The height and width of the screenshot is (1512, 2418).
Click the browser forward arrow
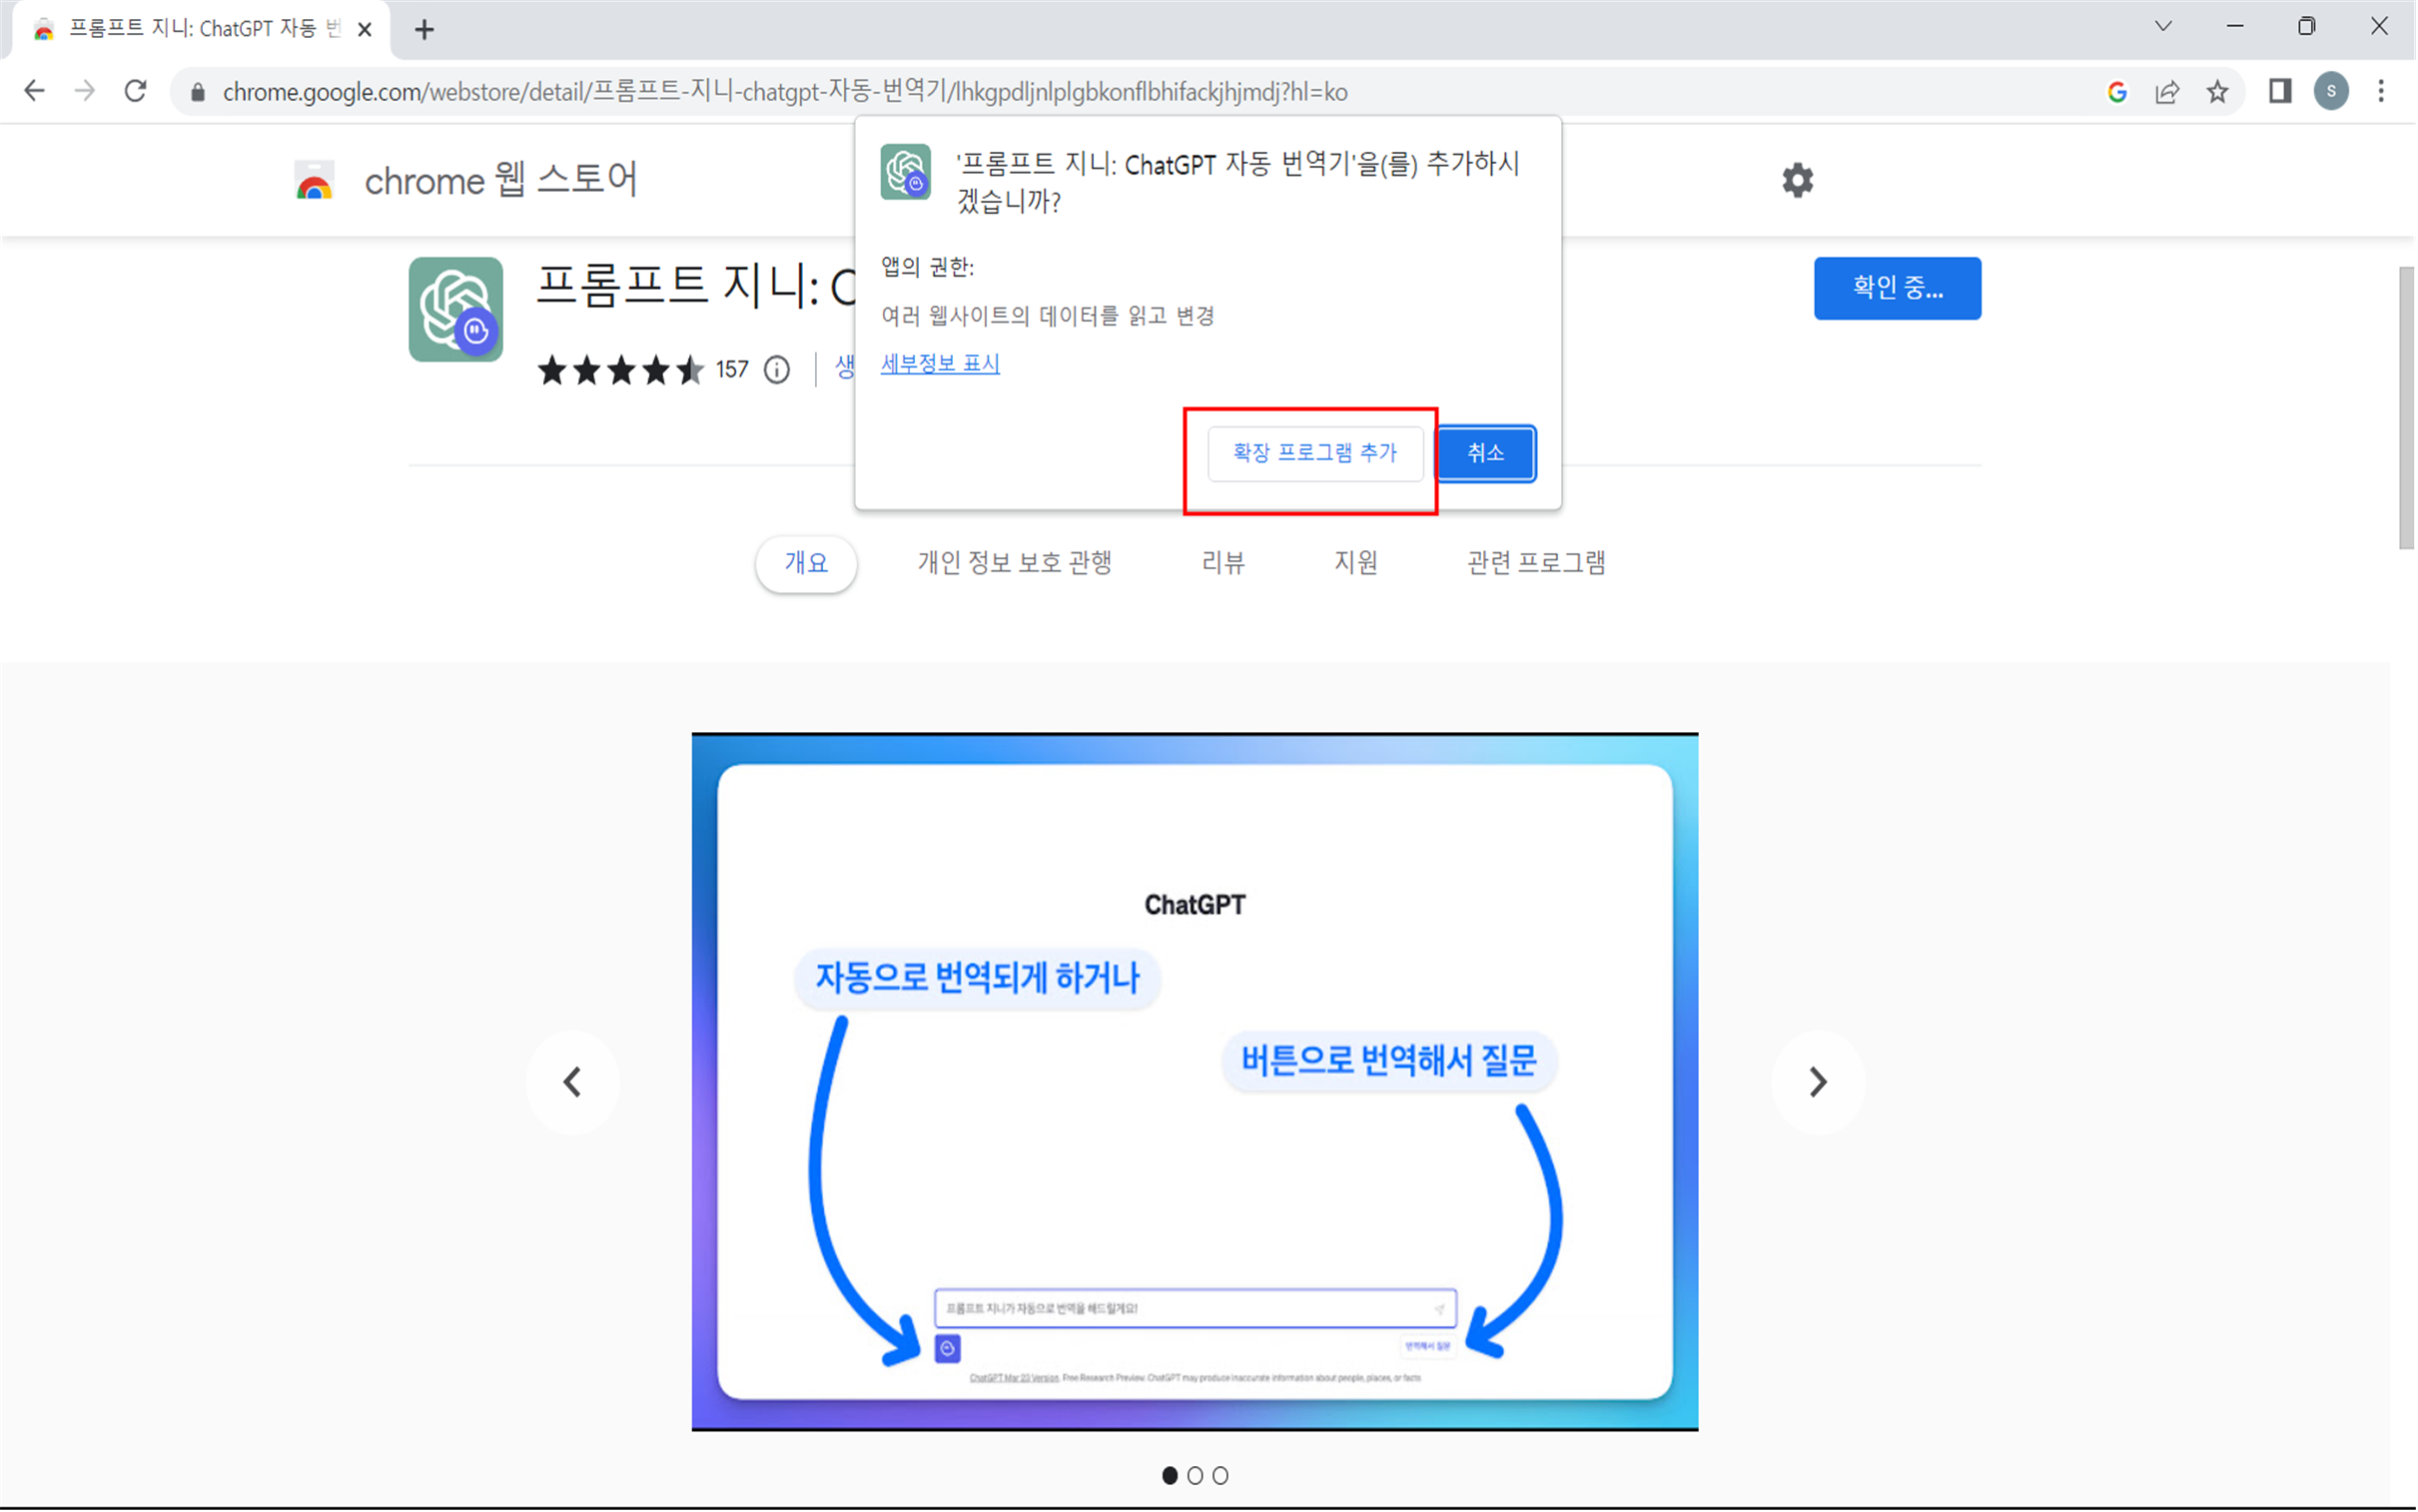(x=85, y=91)
